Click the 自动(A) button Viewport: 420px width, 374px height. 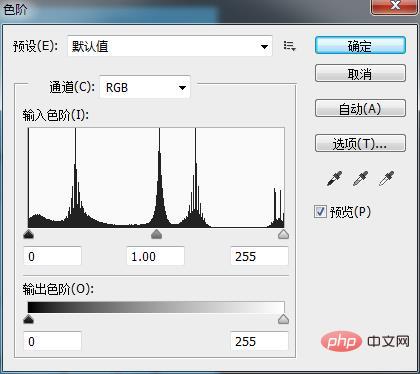pyautogui.click(x=360, y=108)
